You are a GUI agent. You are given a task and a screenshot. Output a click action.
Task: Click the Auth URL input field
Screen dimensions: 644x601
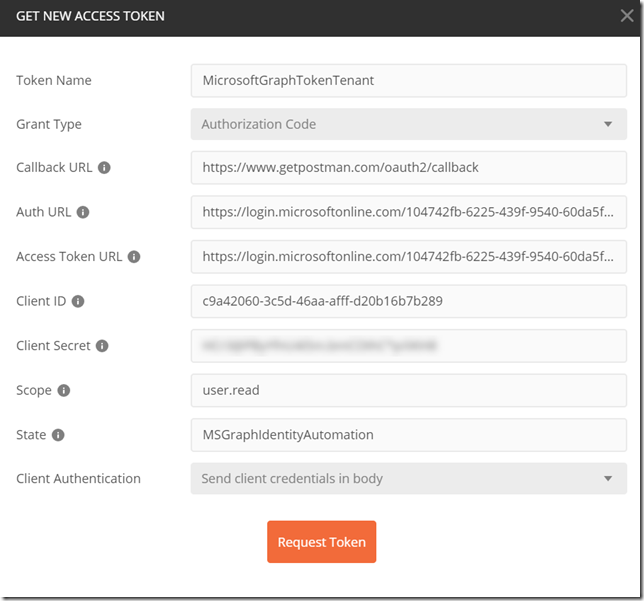pyautogui.click(x=409, y=212)
